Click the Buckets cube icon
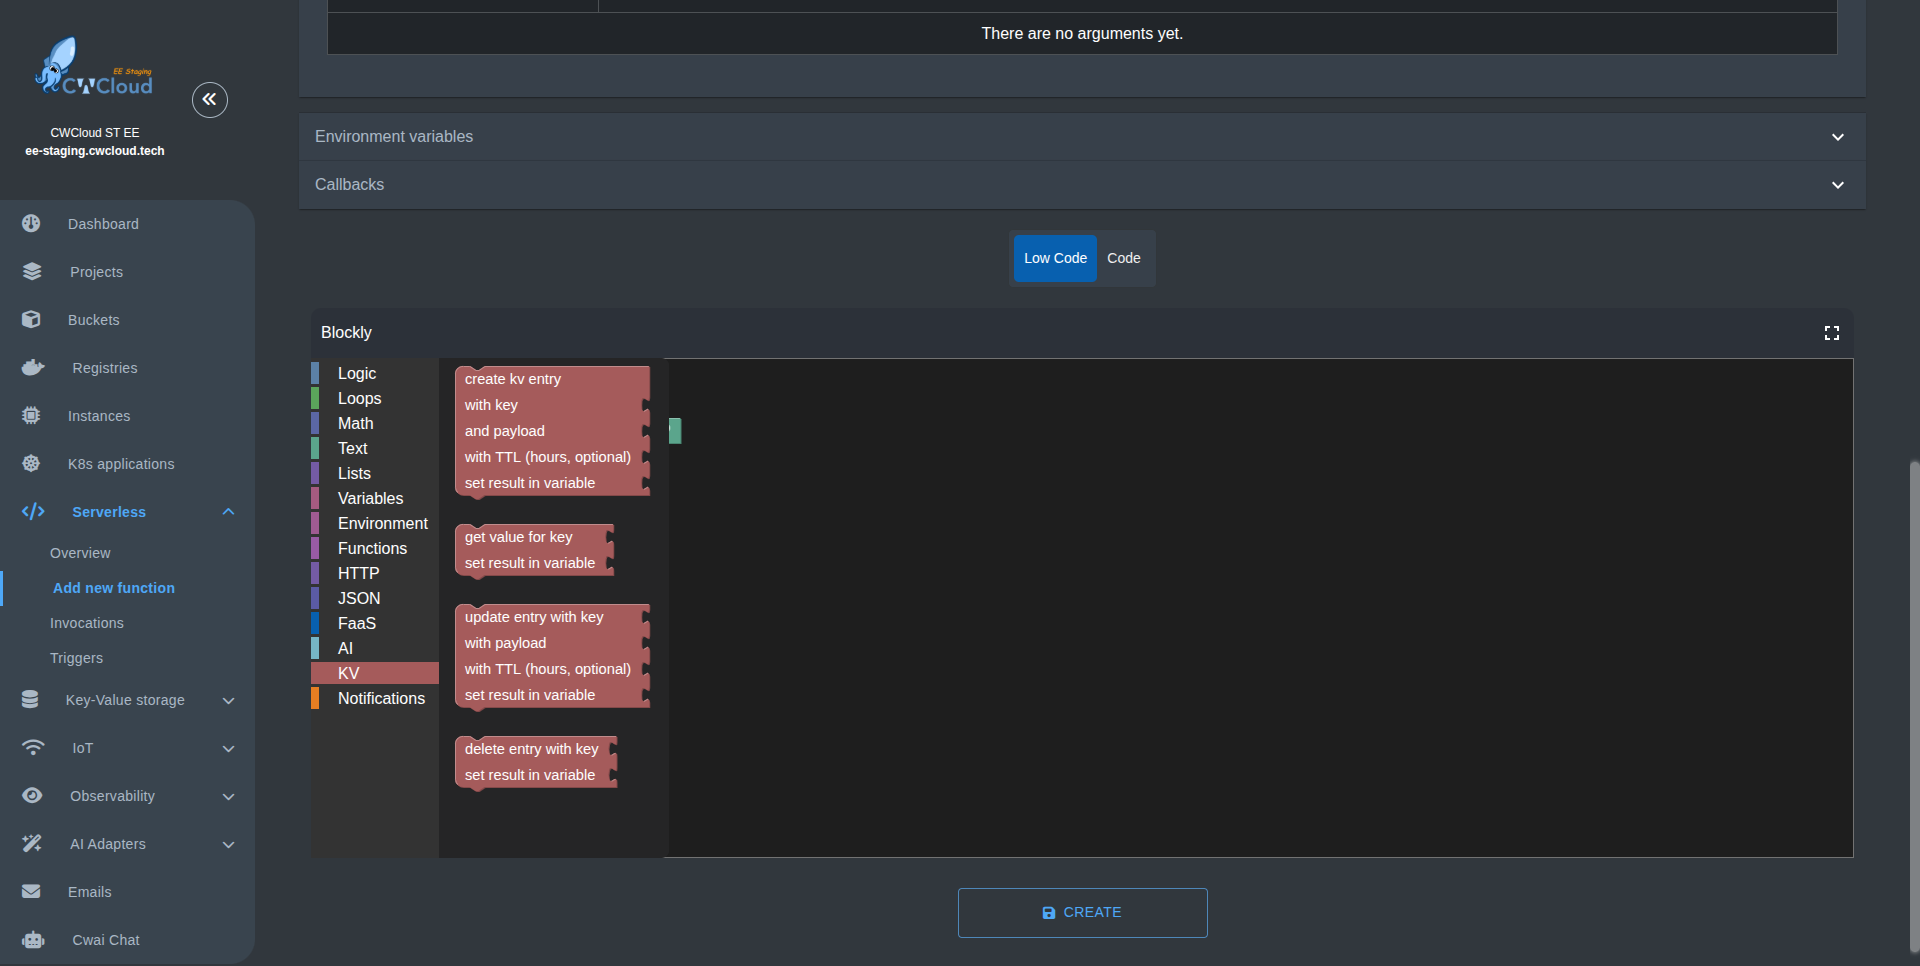Viewport: 1920px width, 966px height. 32,320
